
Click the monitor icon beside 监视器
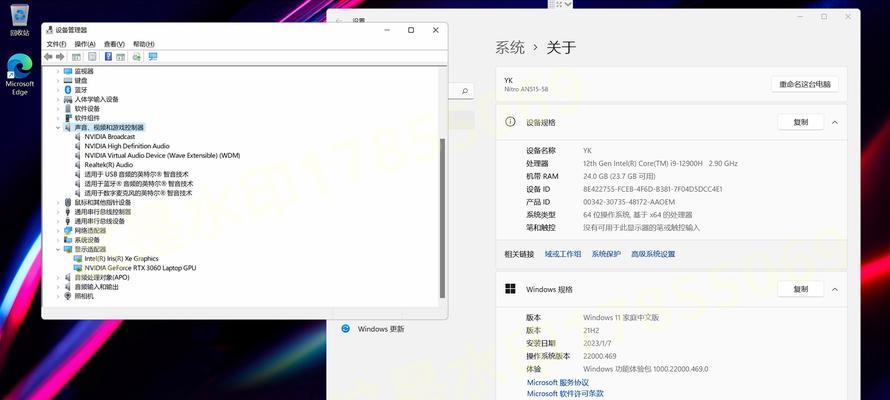pyautogui.click(x=68, y=71)
